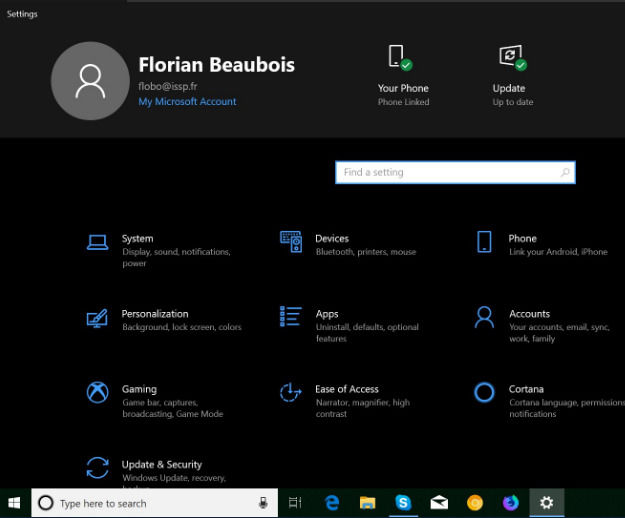Click the Apps category title
Screen dimensions: 625x518
click(327, 314)
